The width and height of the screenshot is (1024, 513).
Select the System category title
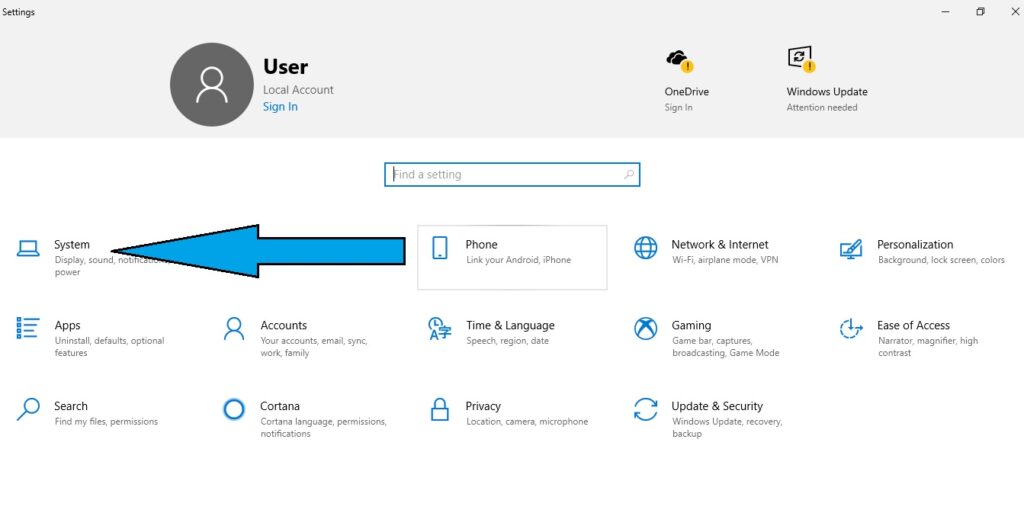(72, 244)
